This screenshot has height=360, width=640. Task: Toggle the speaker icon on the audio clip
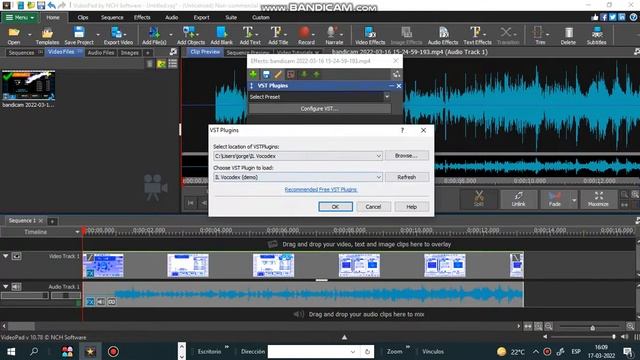point(100,302)
